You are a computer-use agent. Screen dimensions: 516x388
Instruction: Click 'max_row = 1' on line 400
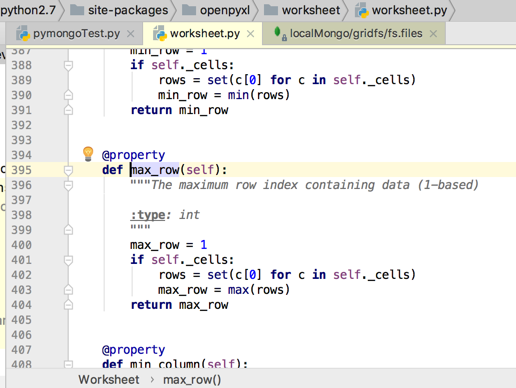tap(168, 245)
